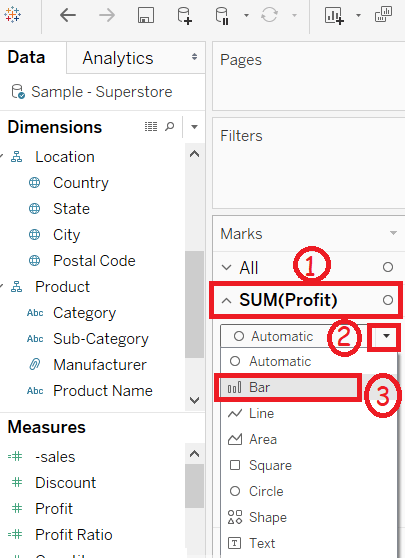
Task: Click the Profit measure field
Action: [54, 509]
